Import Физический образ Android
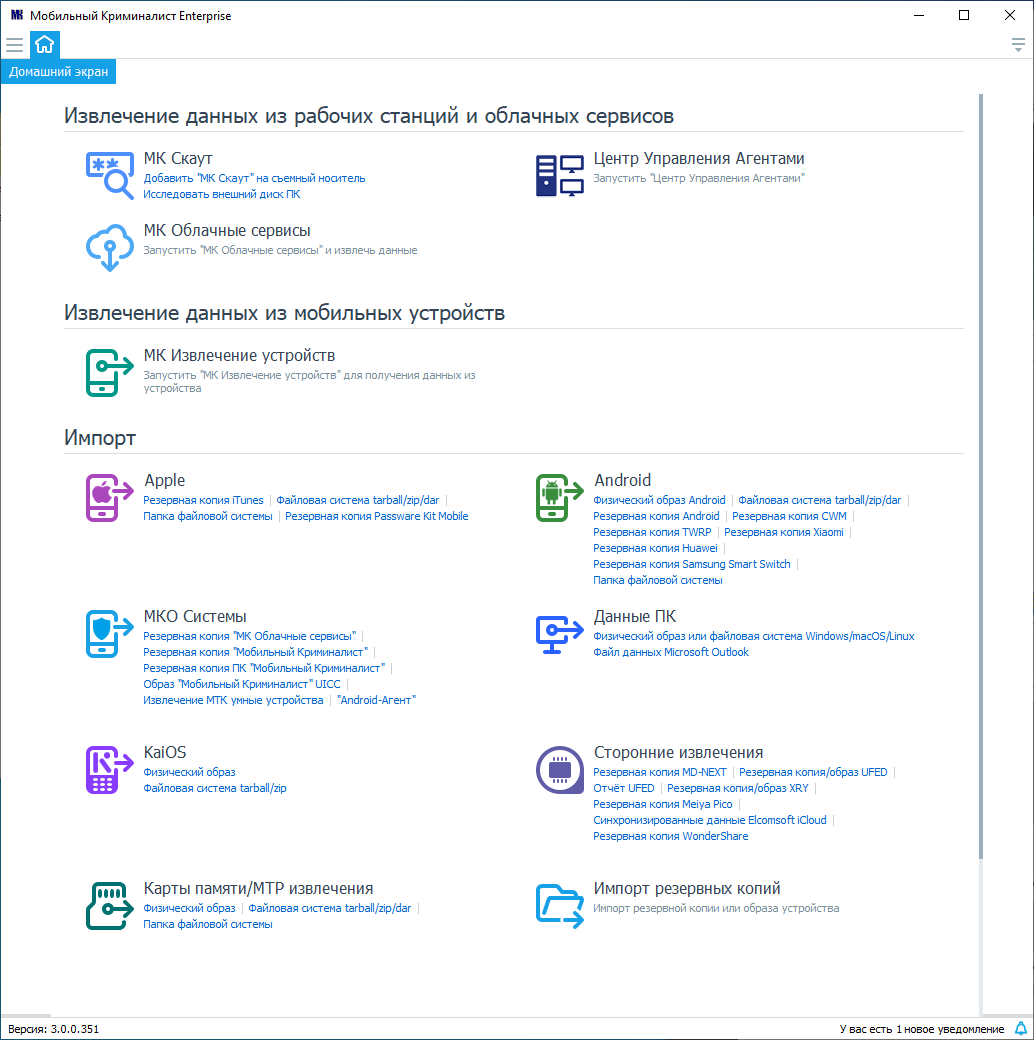 click(659, 500)
